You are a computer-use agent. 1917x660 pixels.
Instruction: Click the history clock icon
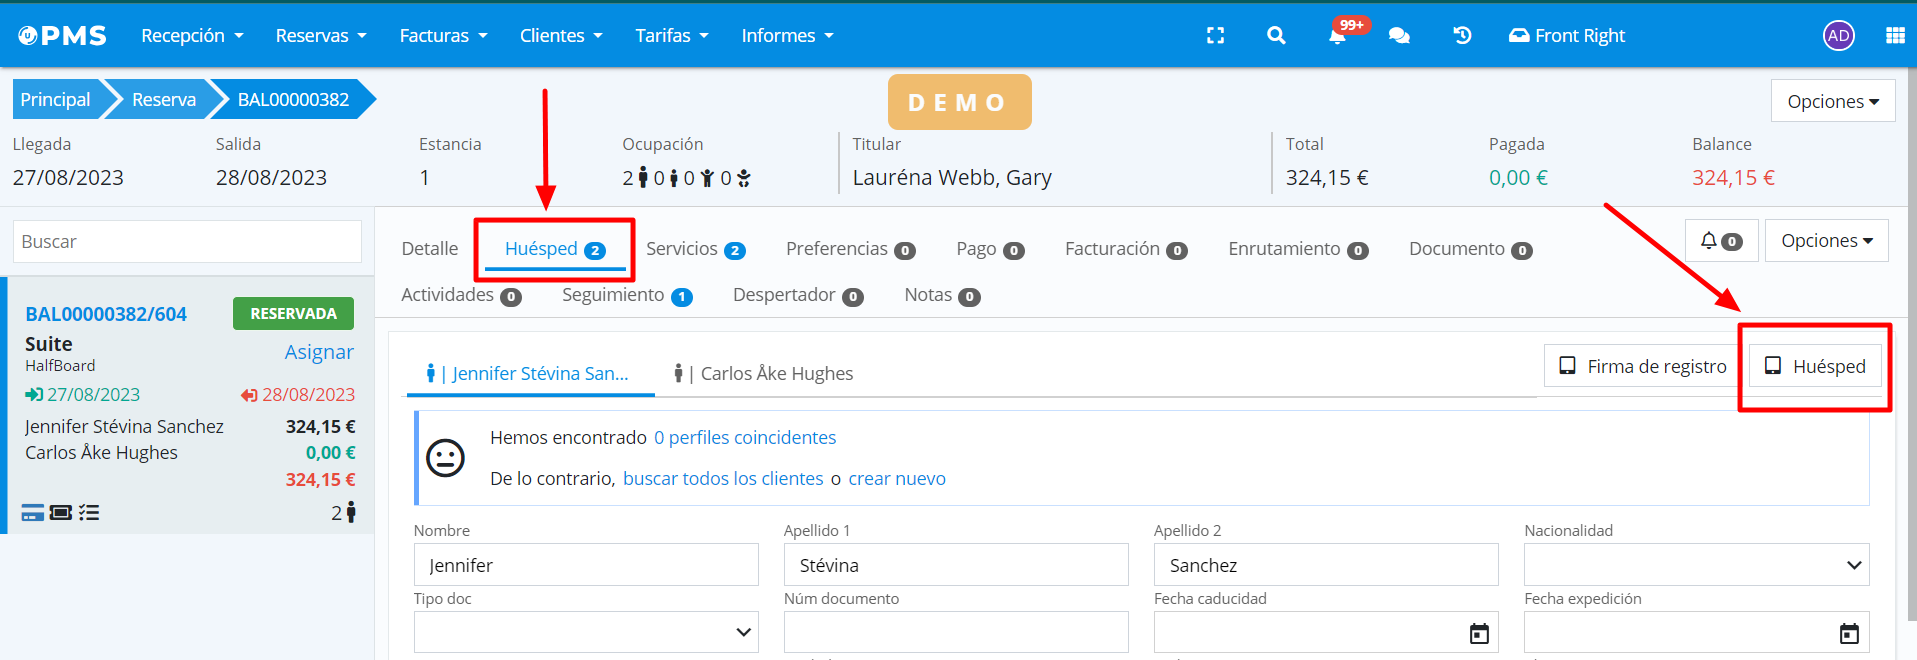tap(1462, 36)
